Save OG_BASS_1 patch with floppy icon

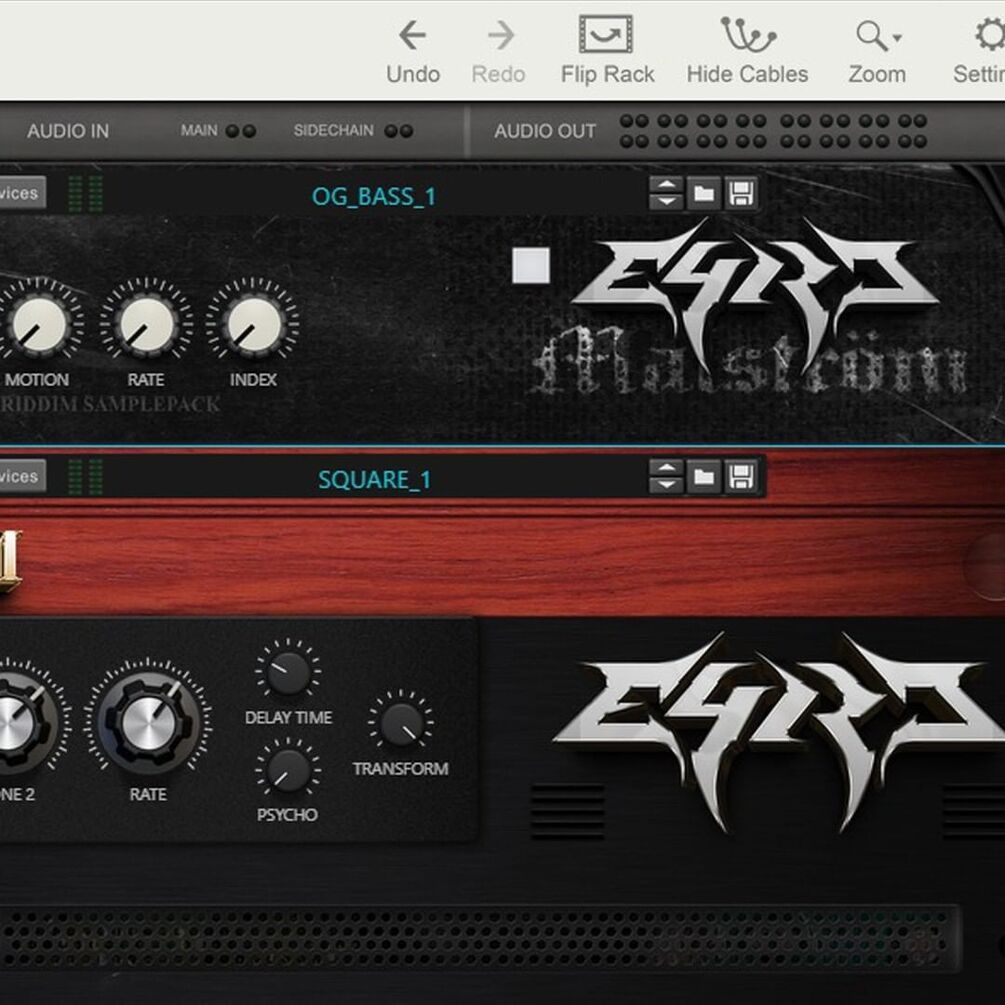(x=741, y=193)
